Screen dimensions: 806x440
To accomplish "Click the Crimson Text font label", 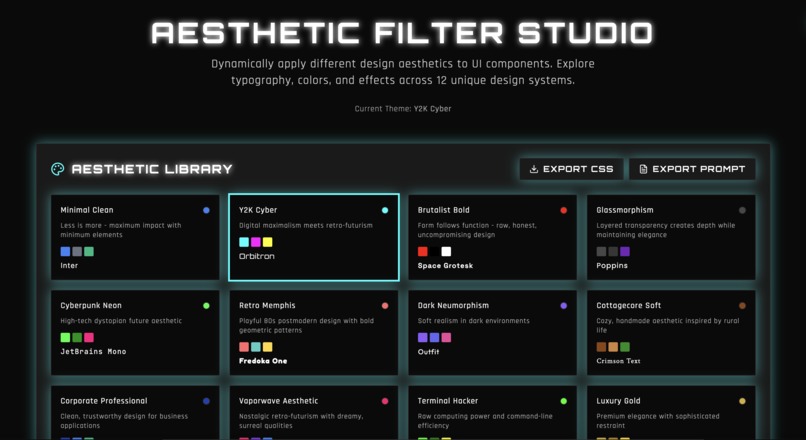I will pos(618,361).
